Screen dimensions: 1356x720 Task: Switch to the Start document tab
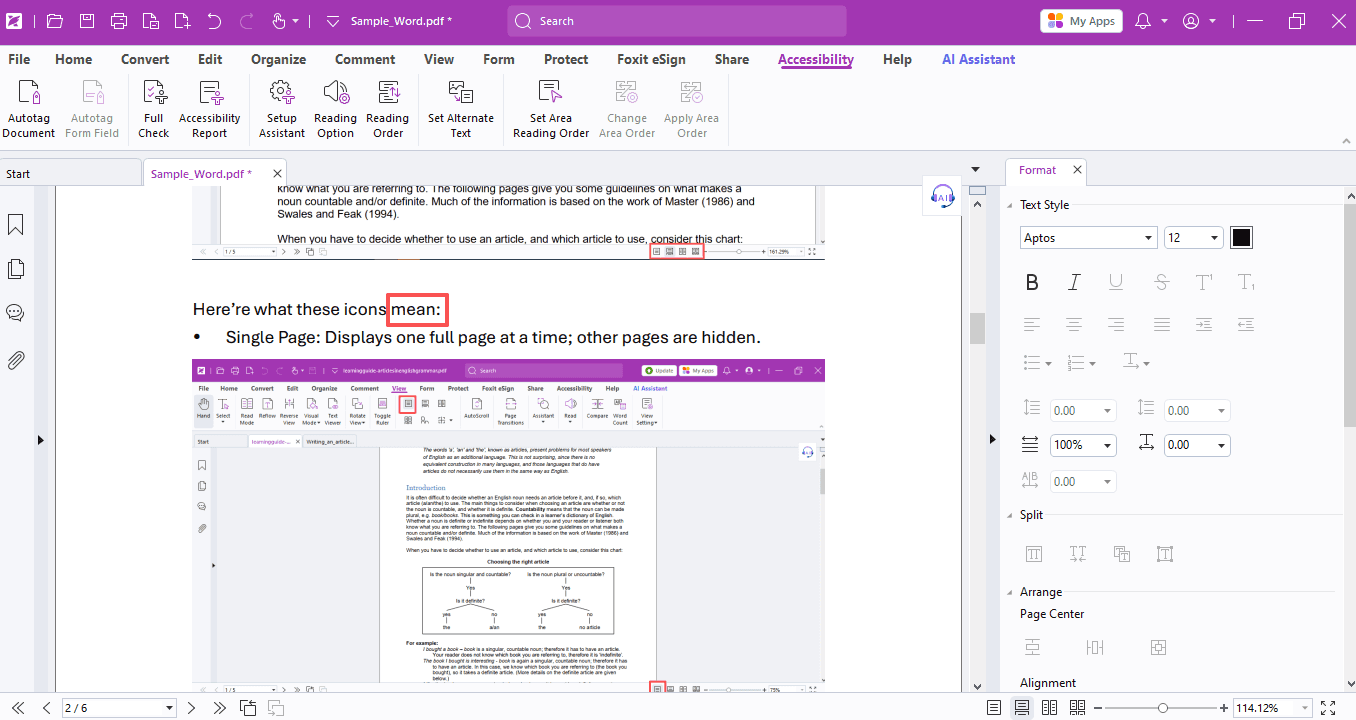point(70,174)
